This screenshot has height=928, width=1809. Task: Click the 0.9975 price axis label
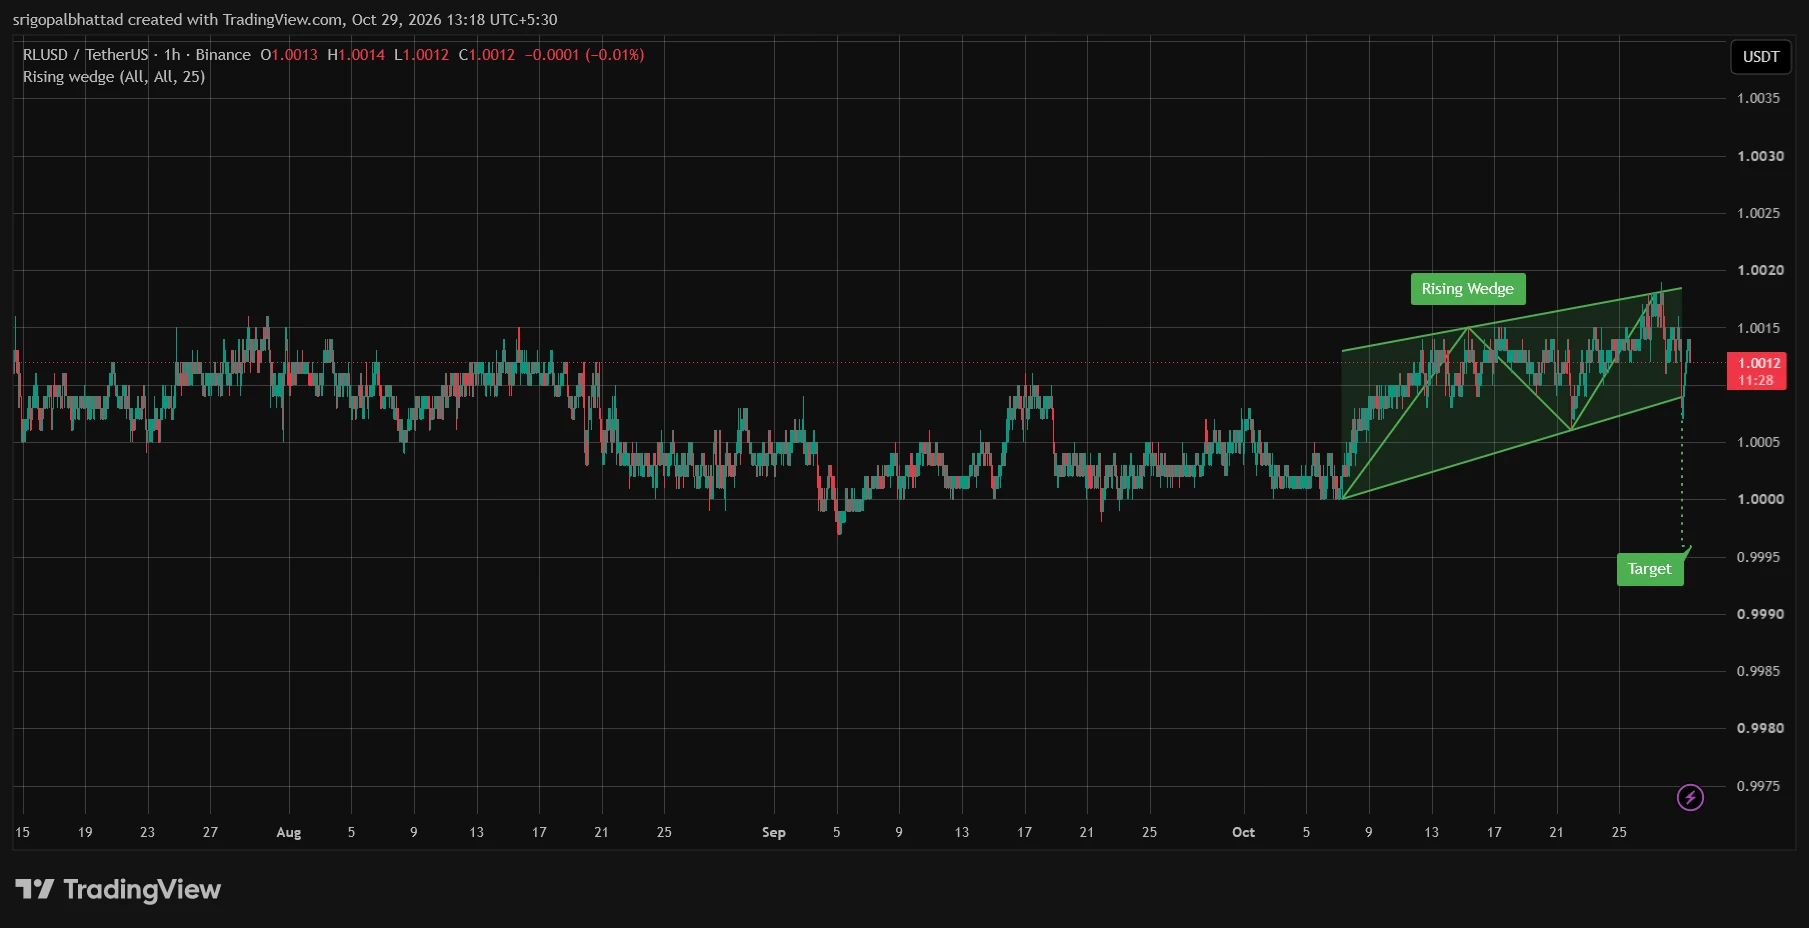pos(1759,786)
